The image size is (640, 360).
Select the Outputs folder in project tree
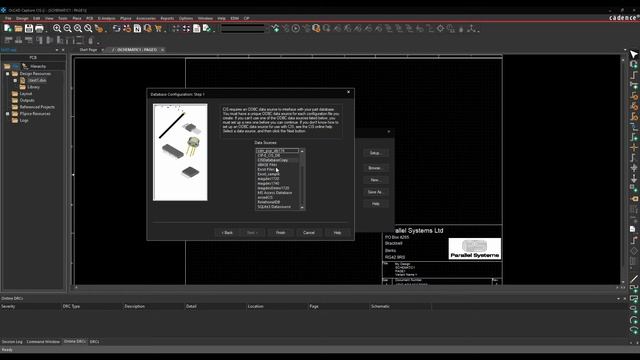click(27, 100)
